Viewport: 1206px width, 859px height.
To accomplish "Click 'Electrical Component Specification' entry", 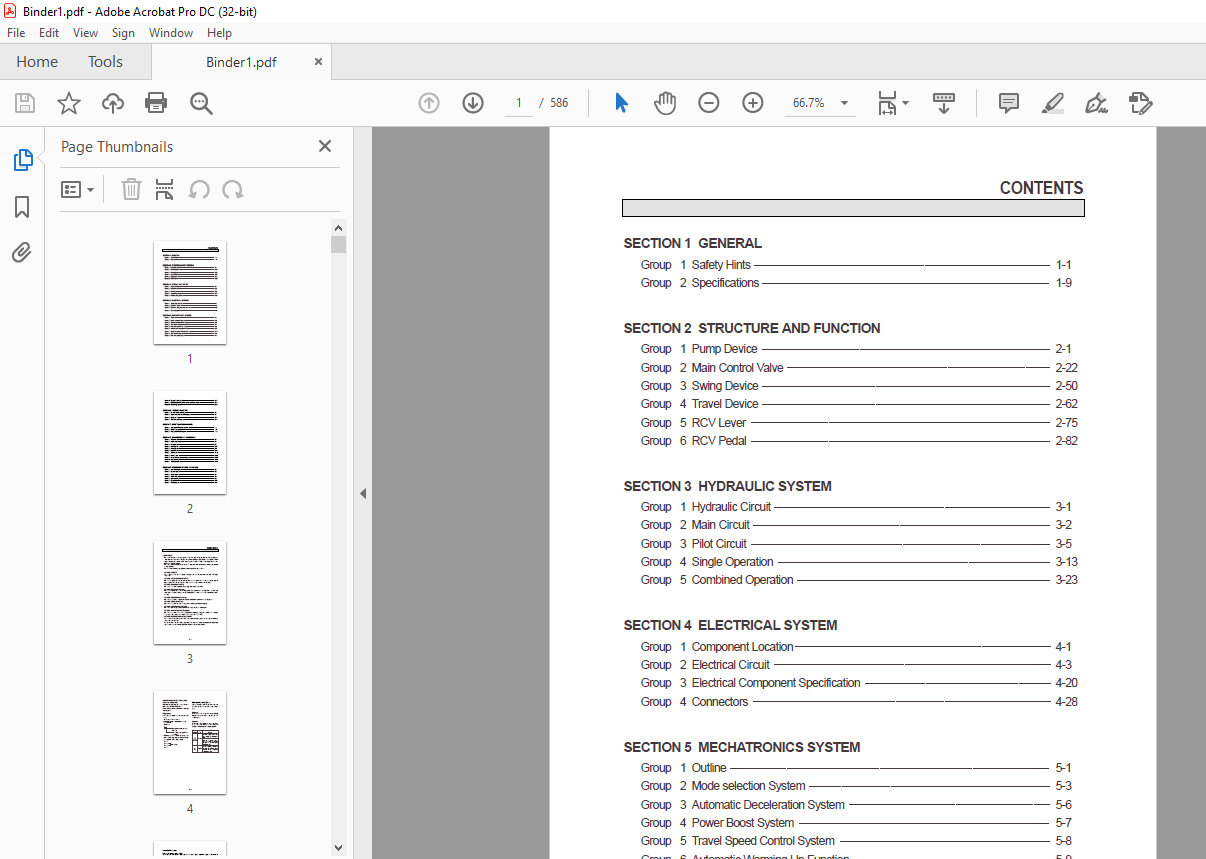I will (776, 683).
